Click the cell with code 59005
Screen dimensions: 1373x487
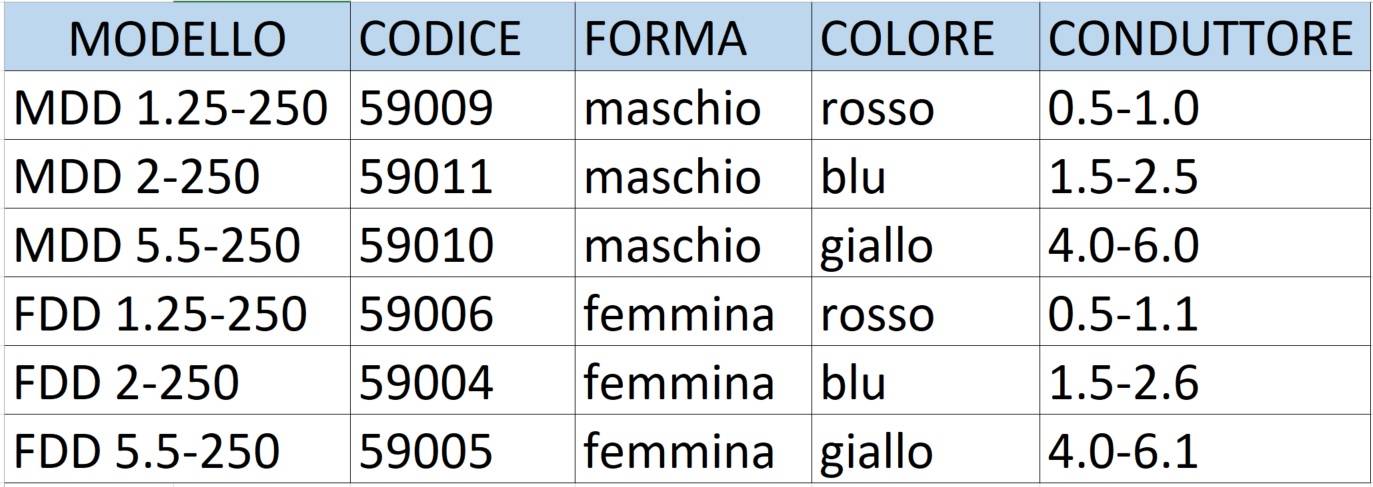(463, 451)
